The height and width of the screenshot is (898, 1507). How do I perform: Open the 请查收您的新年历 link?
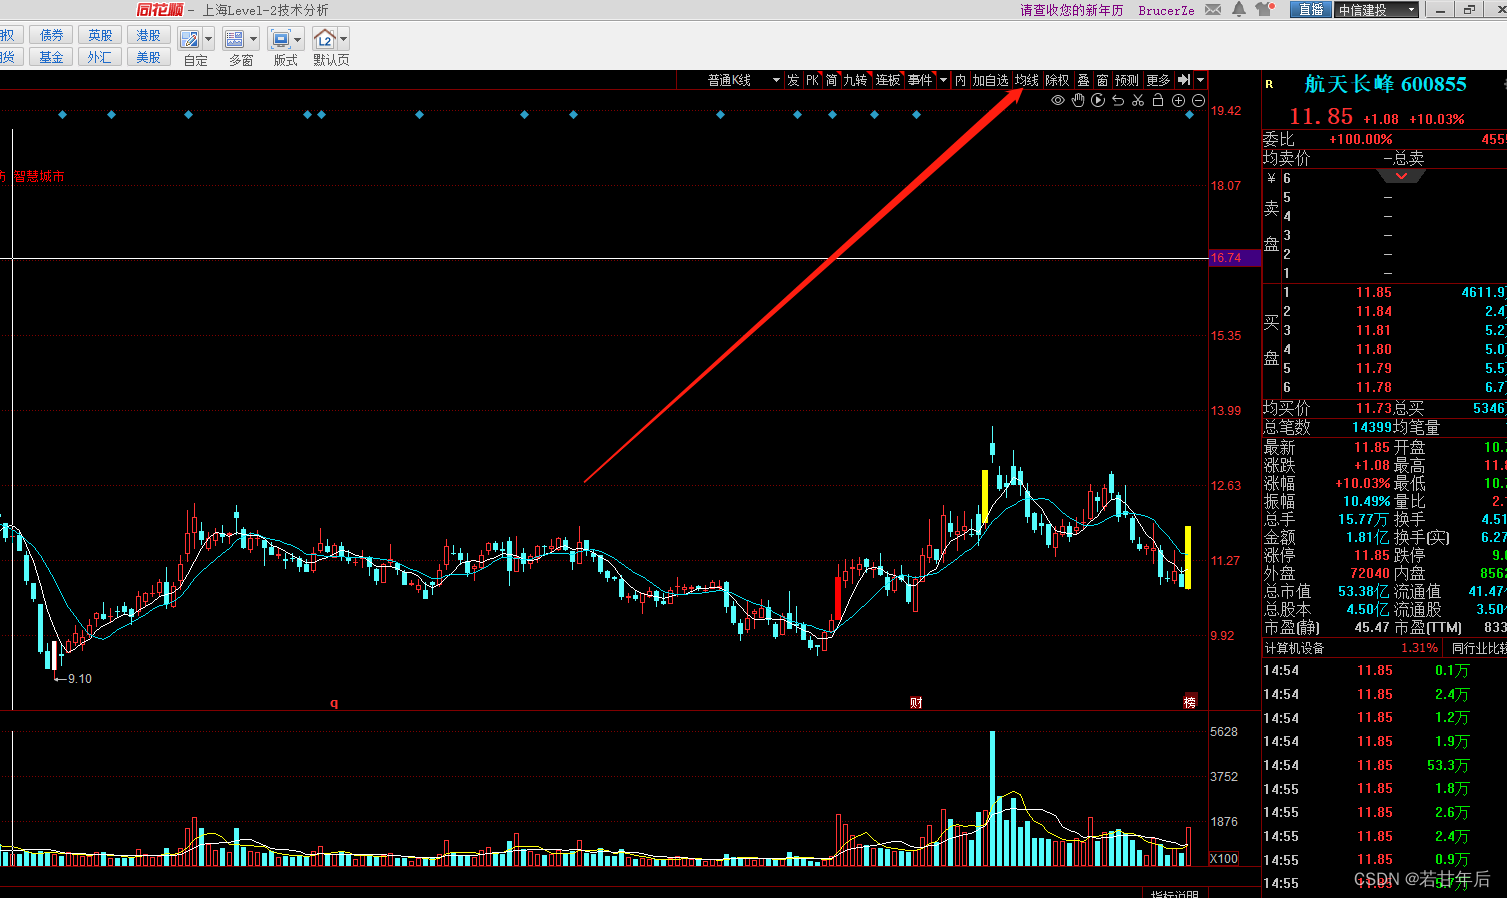coord(1071,10)
